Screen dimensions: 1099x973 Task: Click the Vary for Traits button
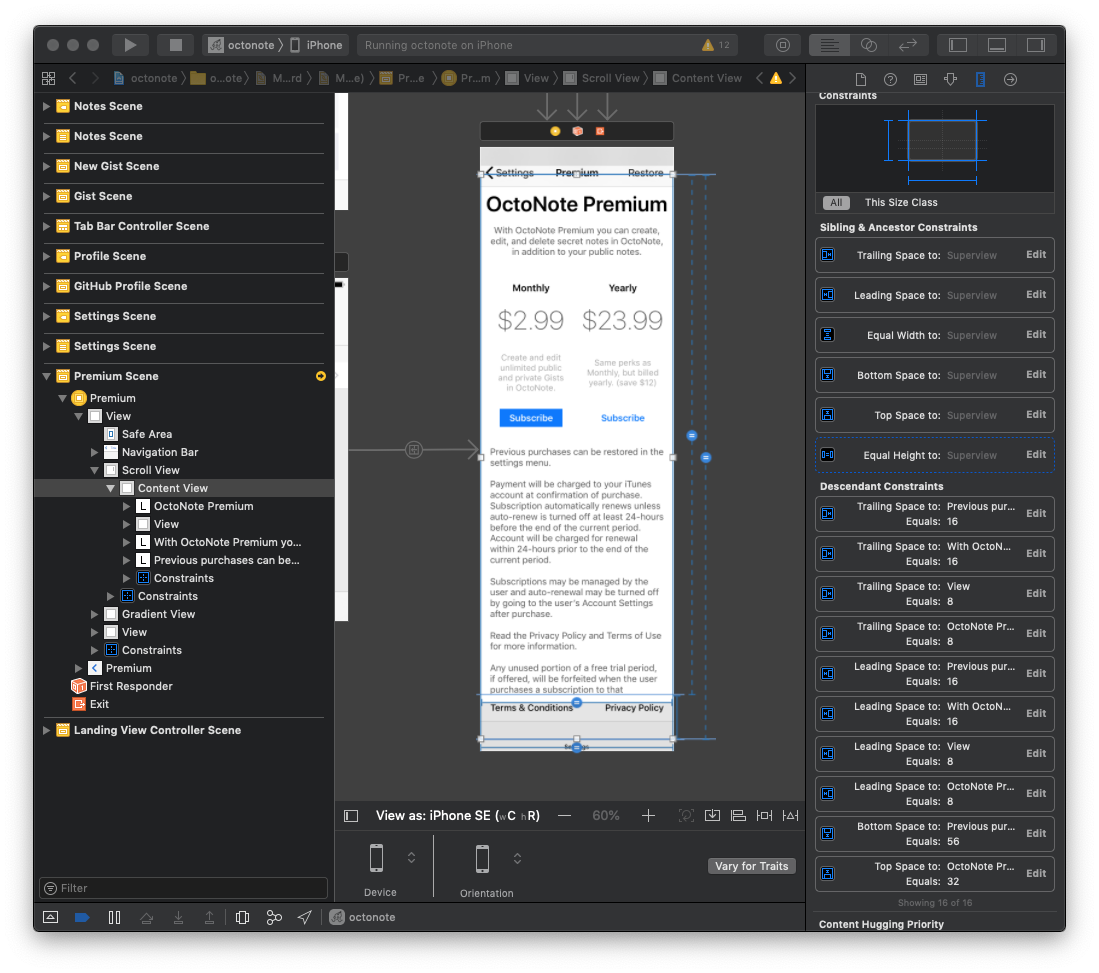click(x=751, y=866)
